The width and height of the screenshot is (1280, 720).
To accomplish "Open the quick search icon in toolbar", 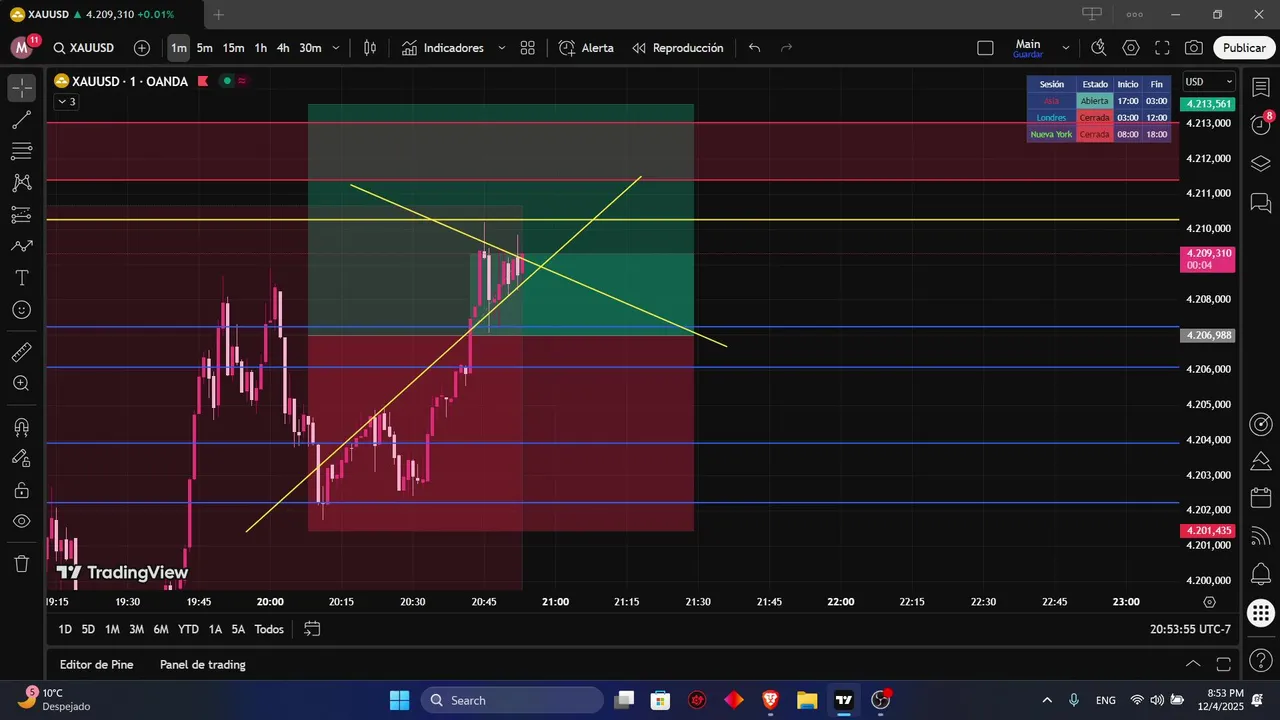I will point(1099,48).
